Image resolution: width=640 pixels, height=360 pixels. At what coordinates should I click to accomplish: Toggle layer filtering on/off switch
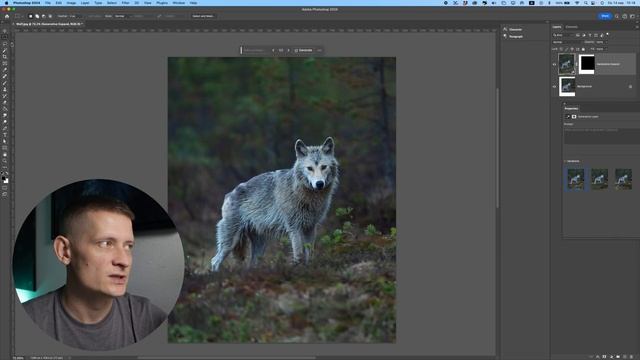pyautogui.click(x=607, y=34)
